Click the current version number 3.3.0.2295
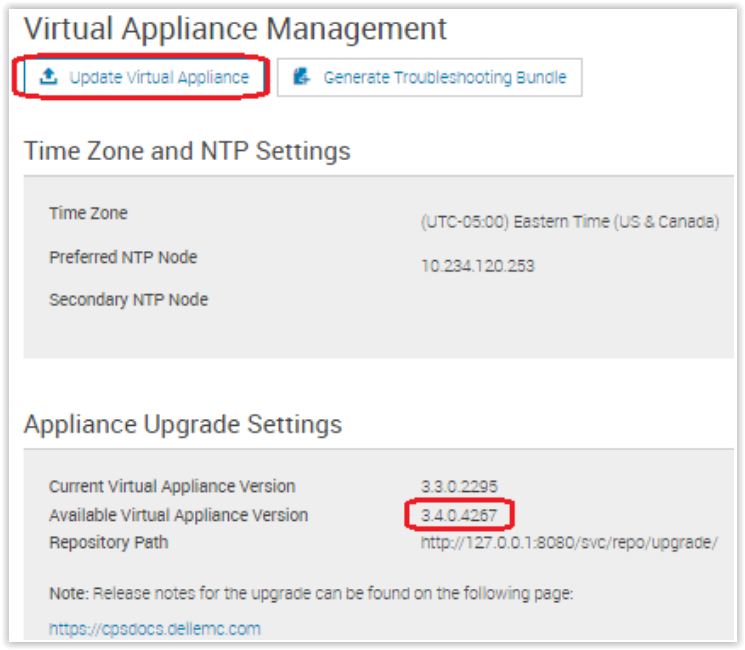Screen dimensions: 745x650 pos(459,487)
